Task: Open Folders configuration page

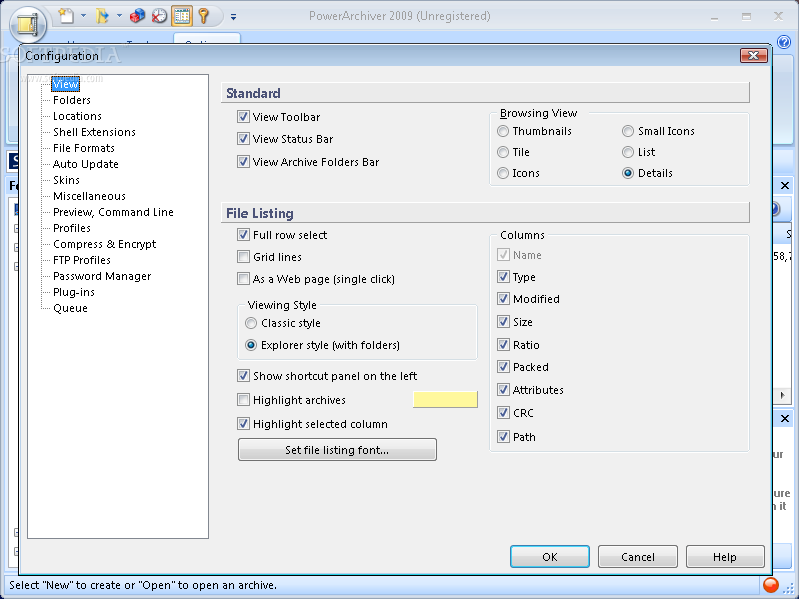Action: (72, 100)
